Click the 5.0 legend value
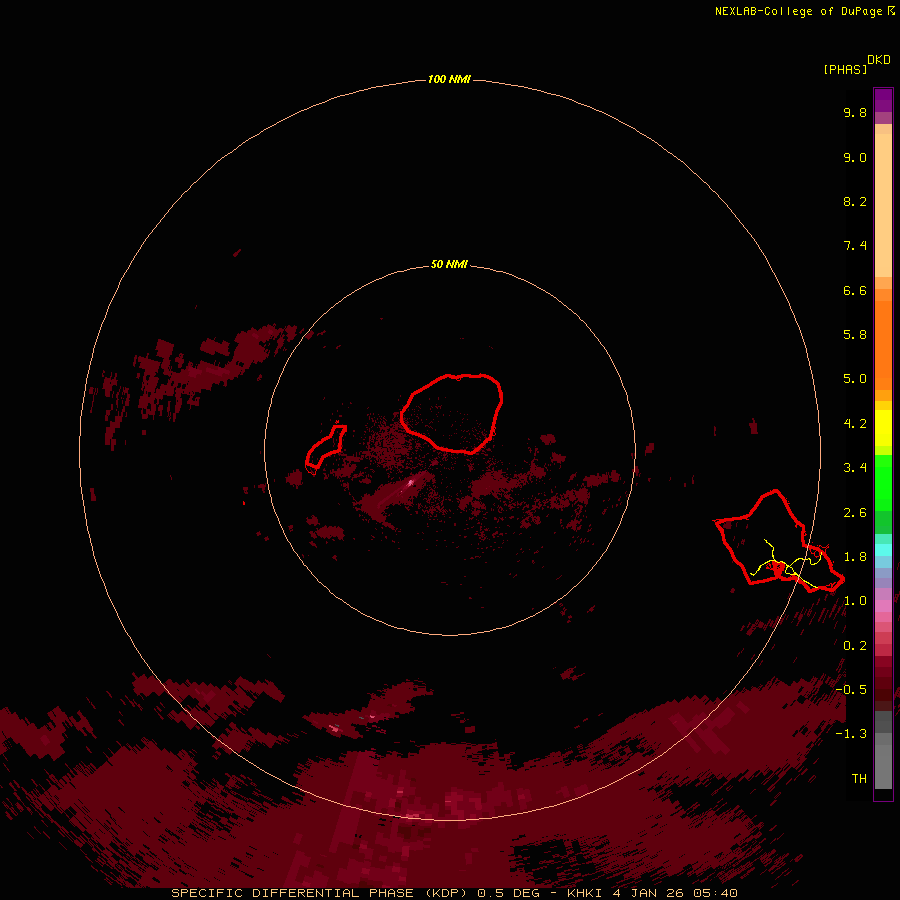 855,379
